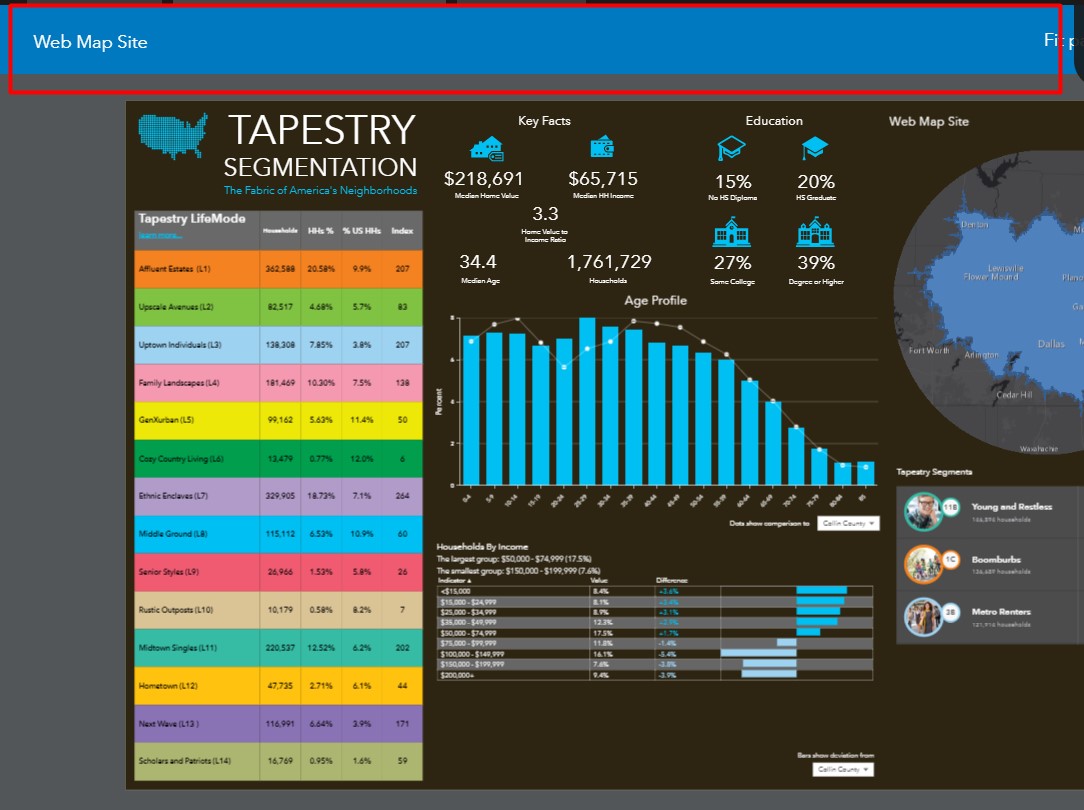Click the '<$15,000' income row
1084x810 pixels.
pos(655,591)
